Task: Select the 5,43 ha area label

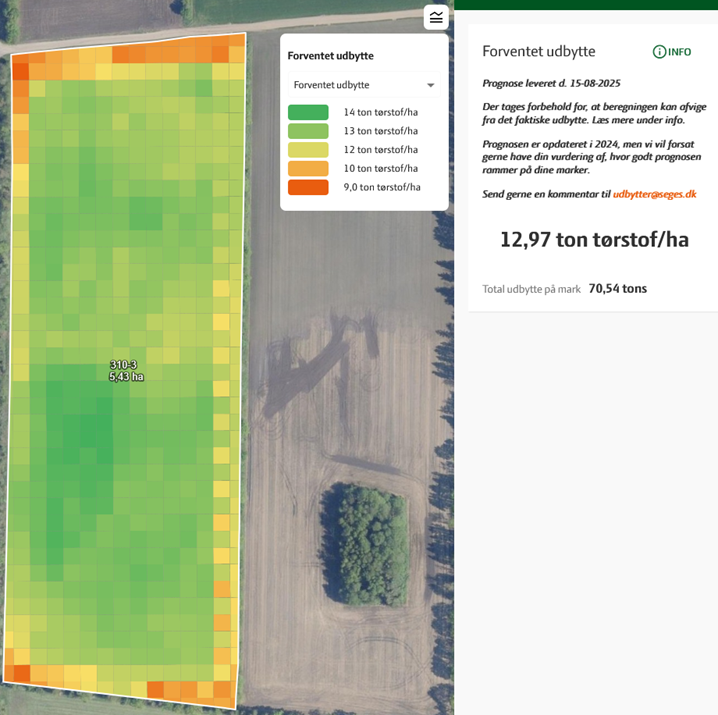Action: (127, 377)
